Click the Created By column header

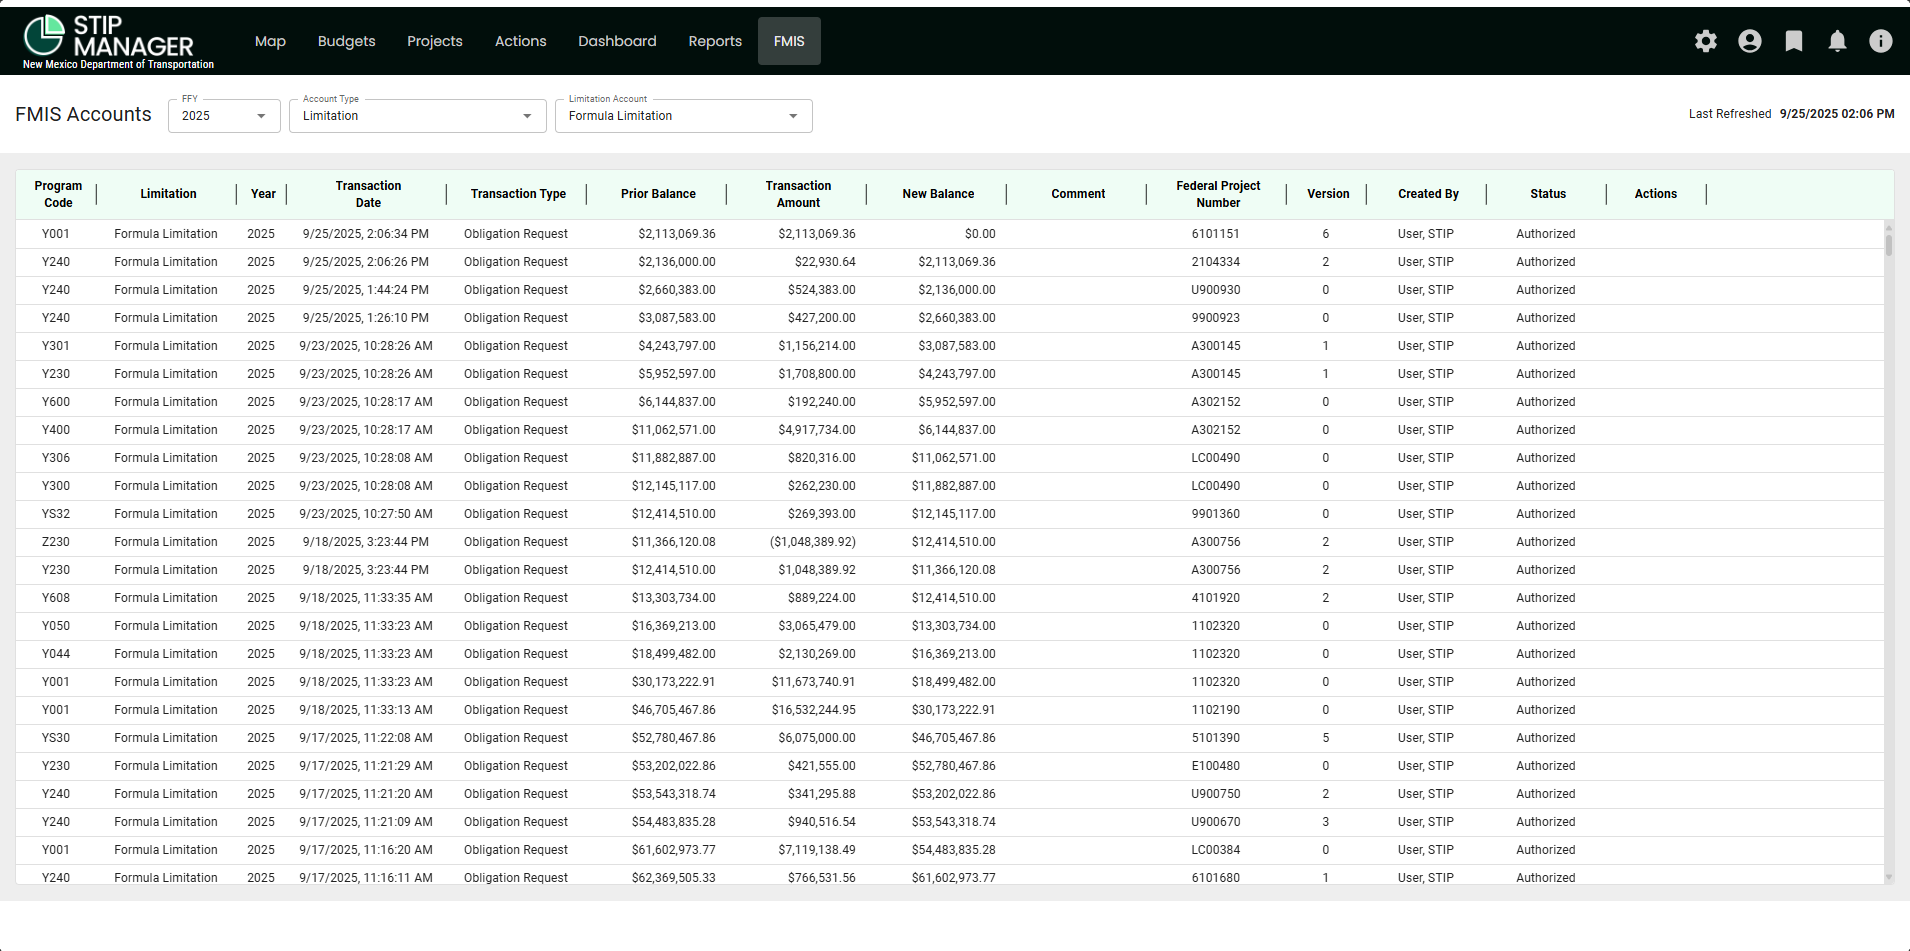point(1428,194)
